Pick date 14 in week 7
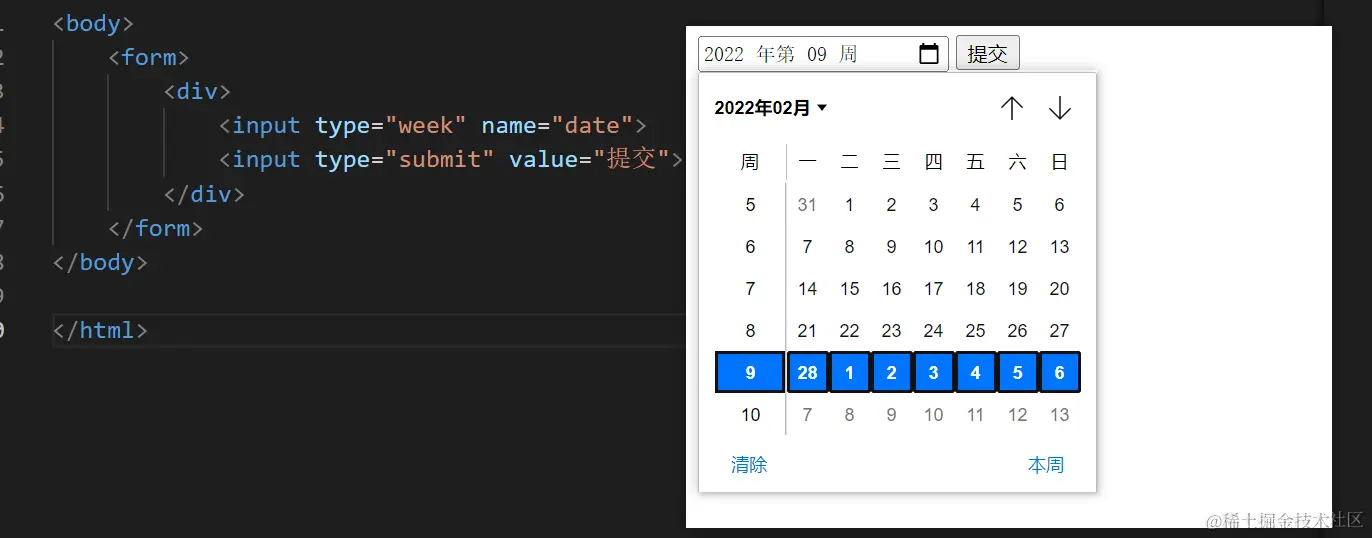The height and width of the screenshot is (538, 1372). tap(808, 289)
